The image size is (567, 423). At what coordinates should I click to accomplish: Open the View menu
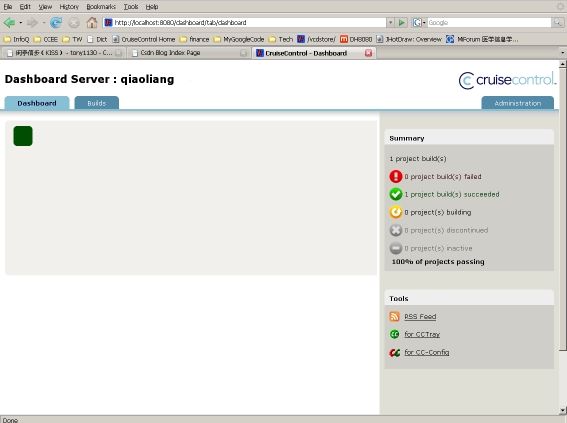pos(45,7)
